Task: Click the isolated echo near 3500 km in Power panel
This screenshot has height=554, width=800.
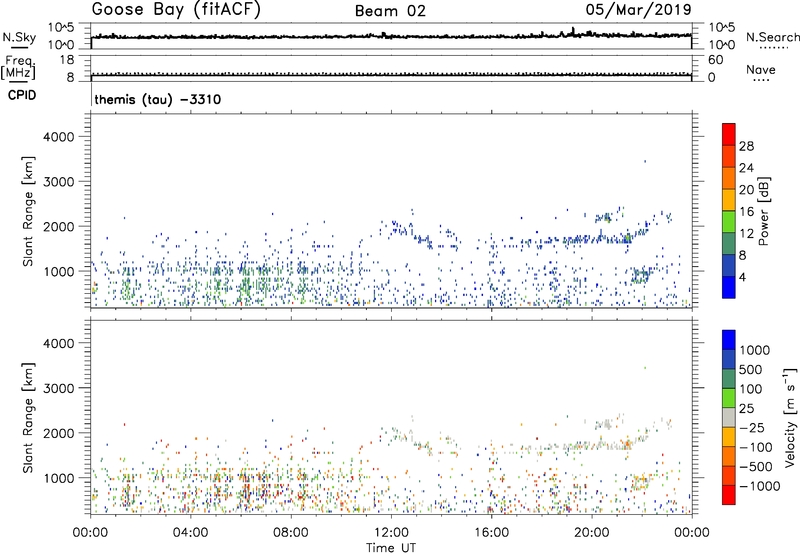Action: point(645,161)
